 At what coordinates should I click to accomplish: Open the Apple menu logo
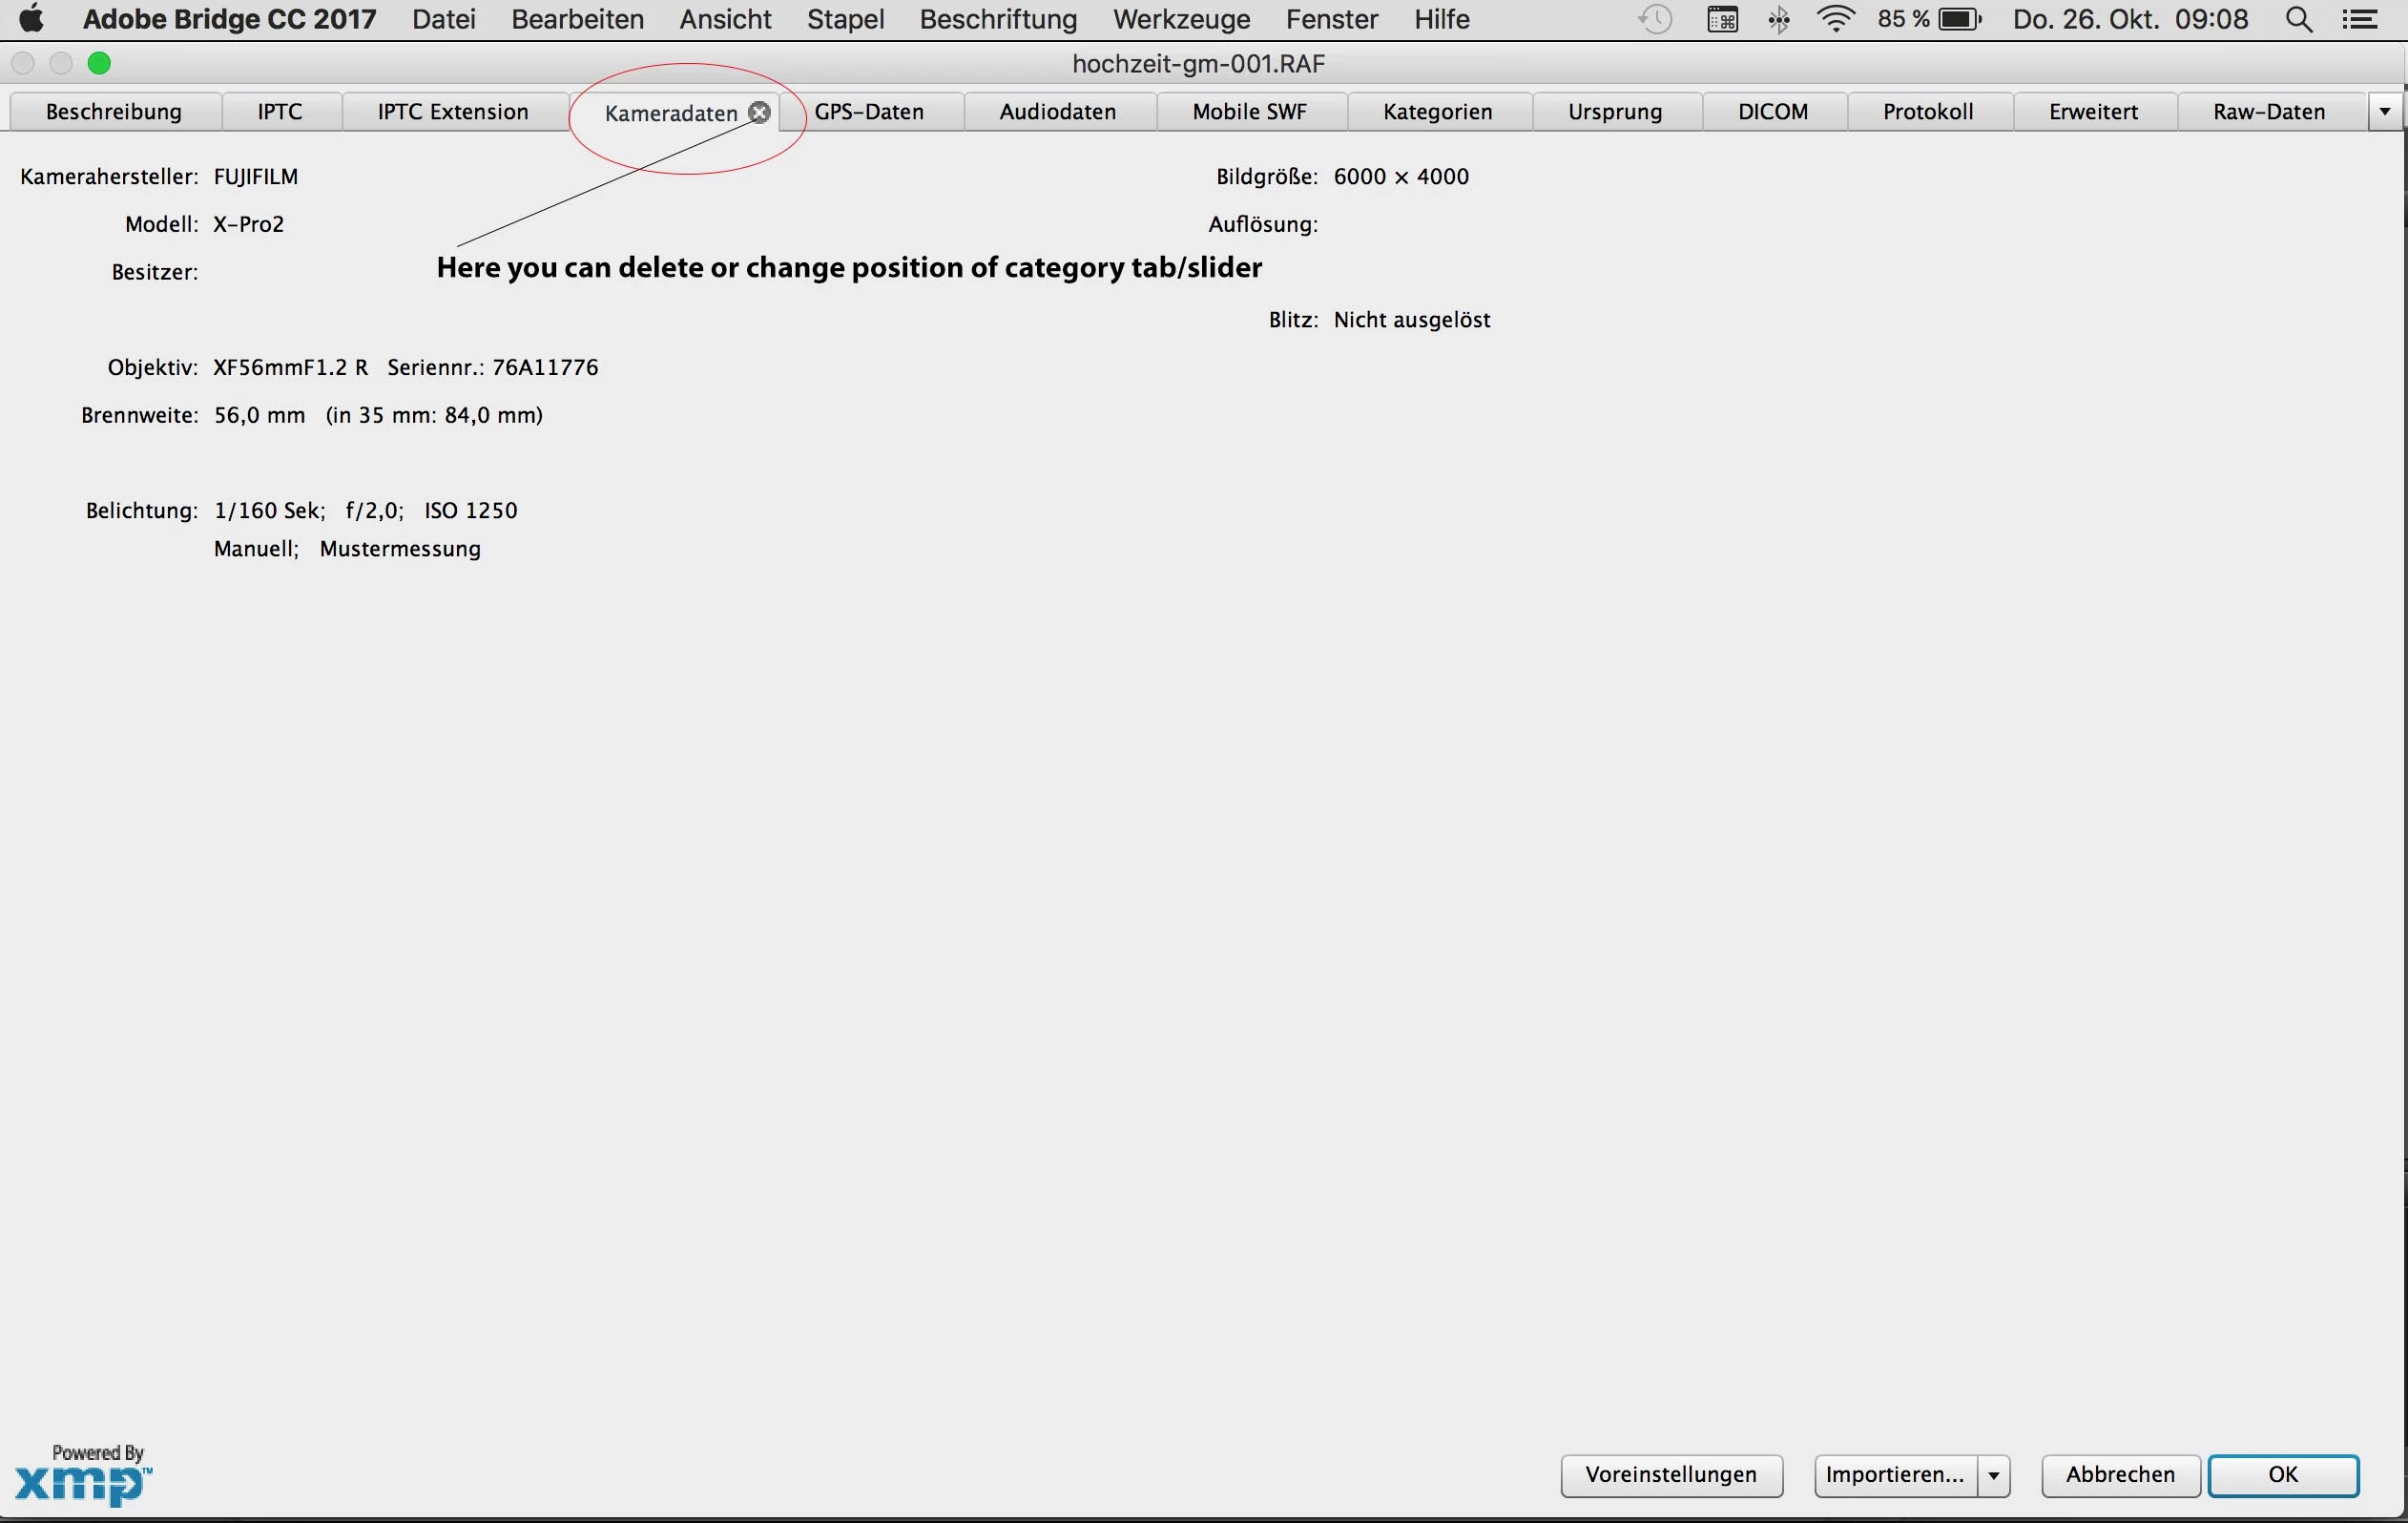pyautogui.click(x=31, y=19)
